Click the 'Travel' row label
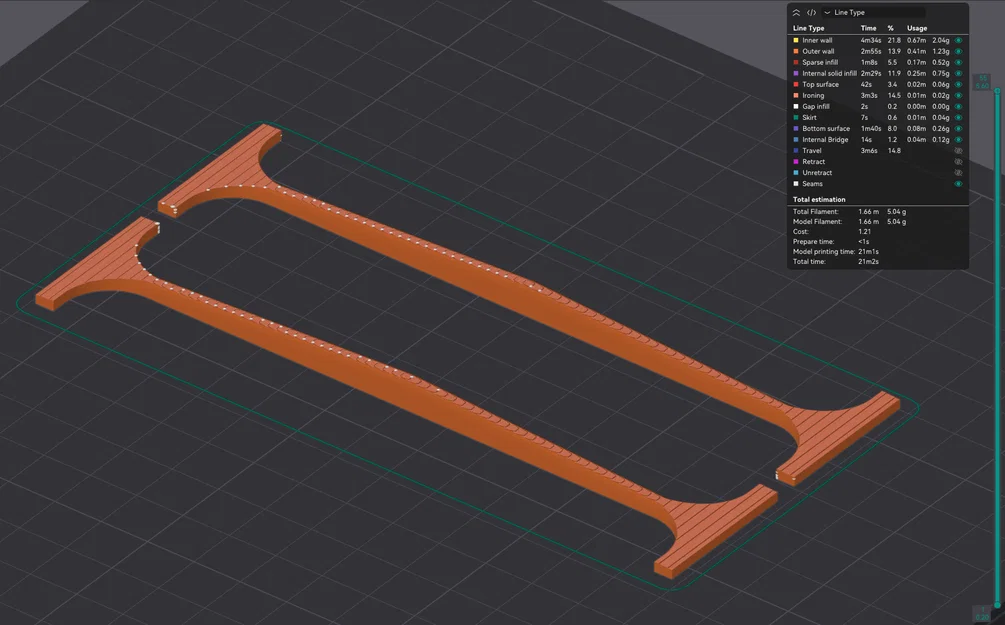This screenshot has width=1005, height=625. tap(811, 151)
